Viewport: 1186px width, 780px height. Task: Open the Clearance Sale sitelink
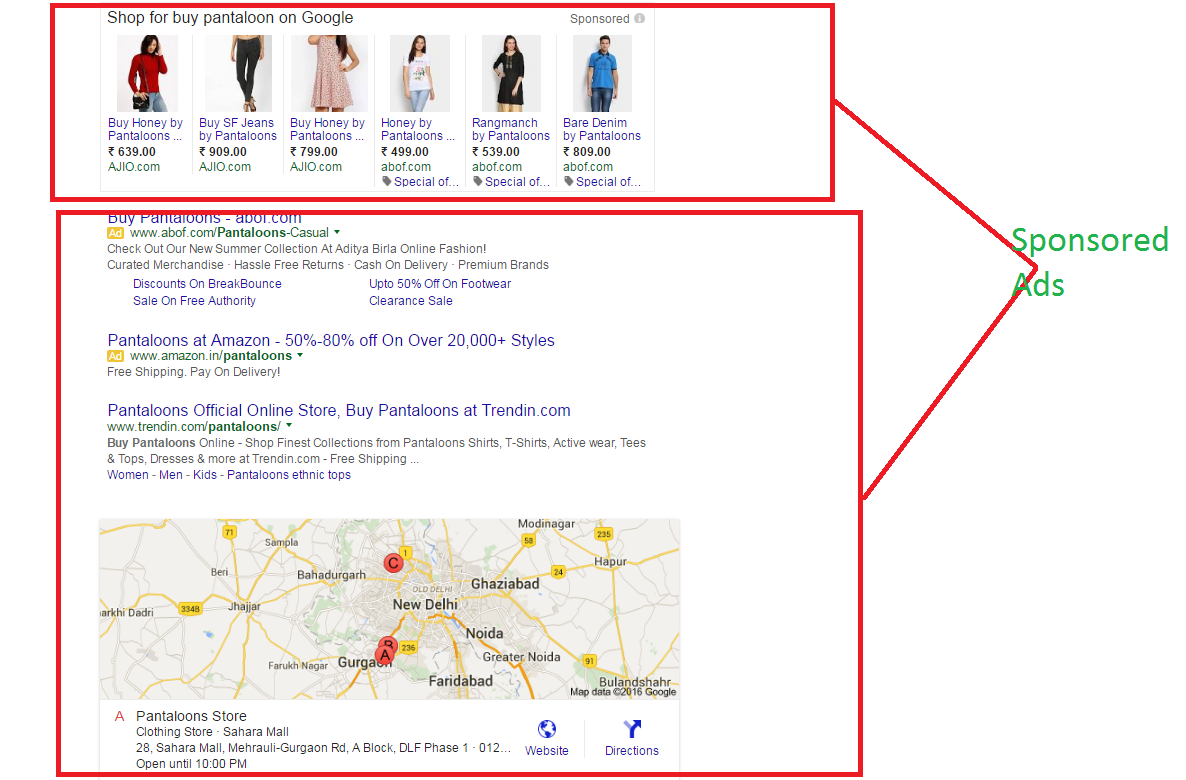(410, 301)
